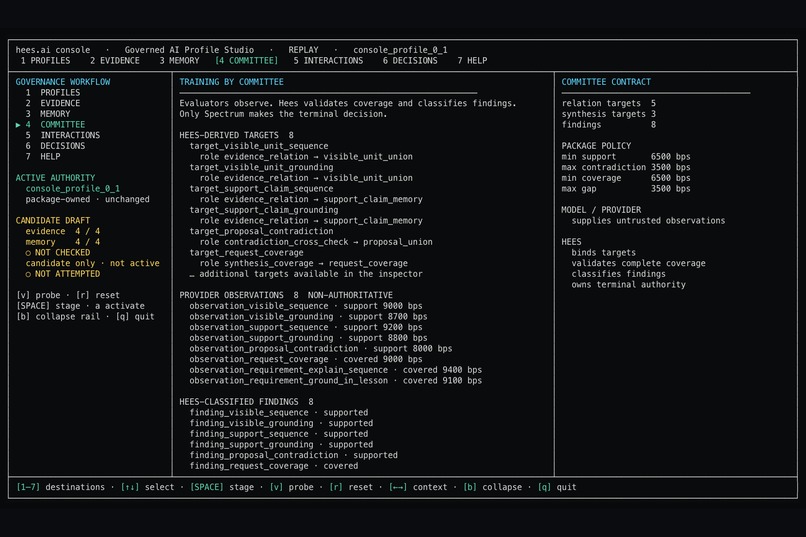The width and height of the screenshot is (806, 537).
Task: Click observation_visible_grounding row
Action: 308,317
